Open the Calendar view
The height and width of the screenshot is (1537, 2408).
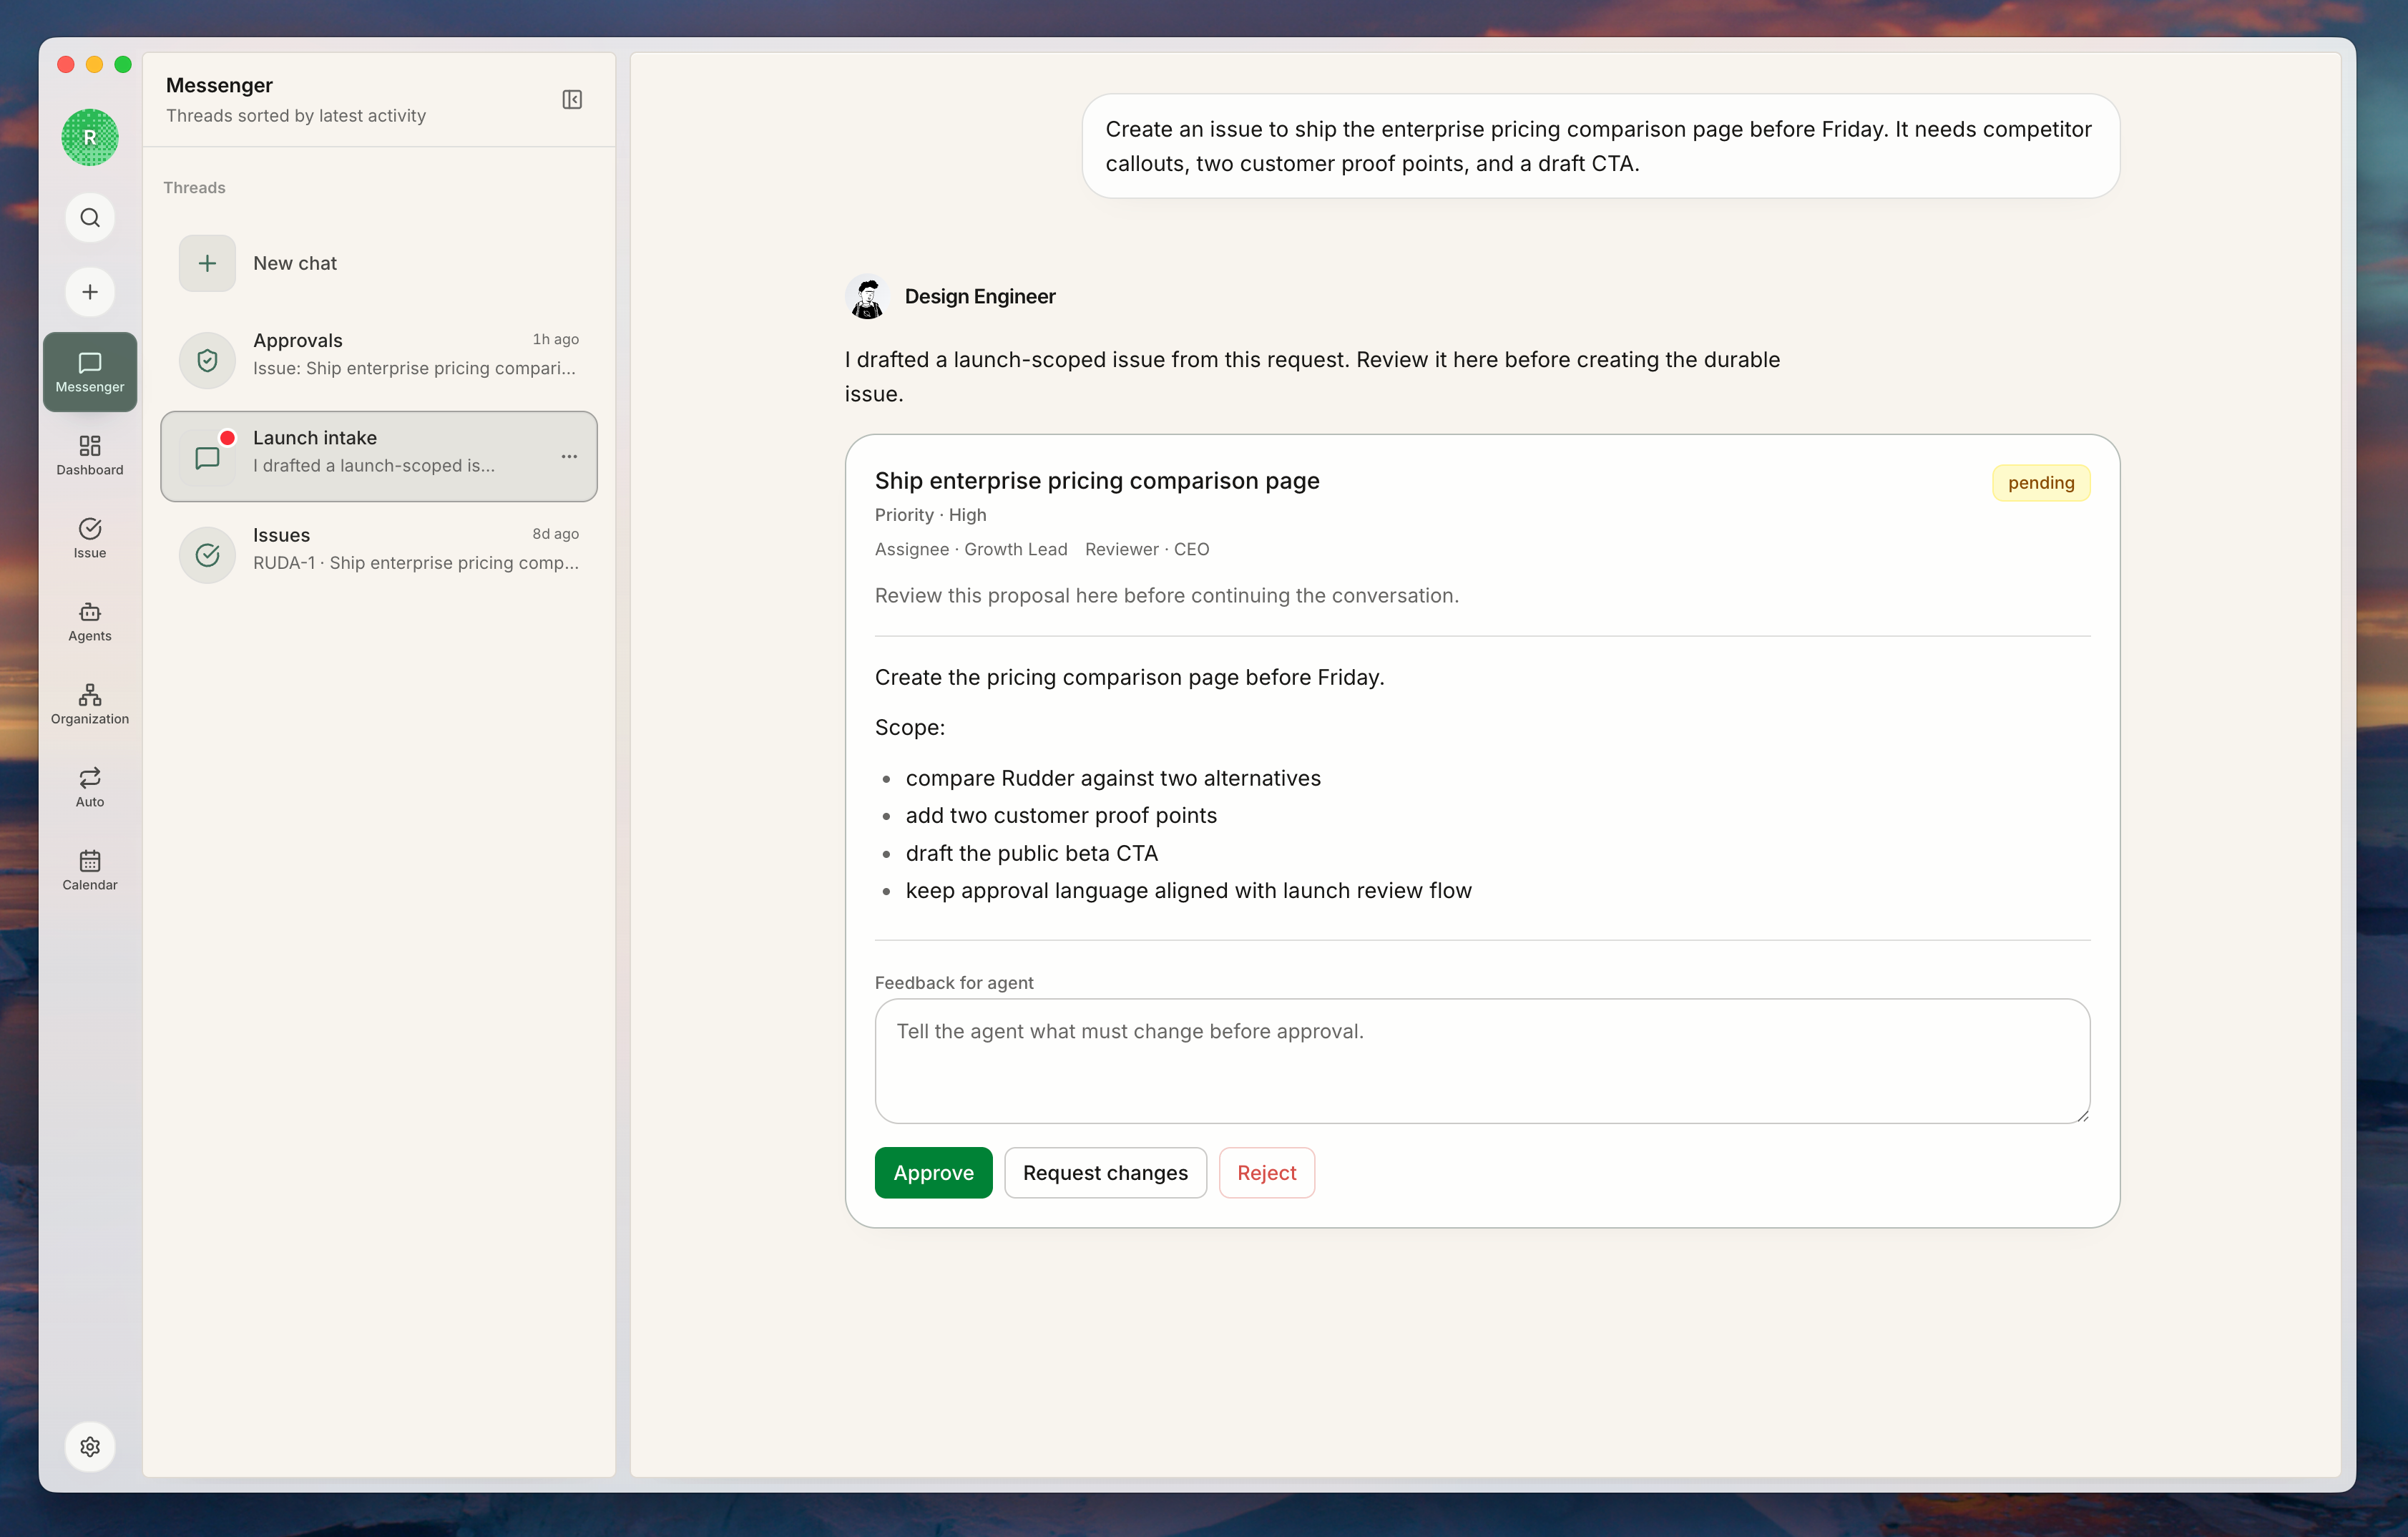point(90,870)
